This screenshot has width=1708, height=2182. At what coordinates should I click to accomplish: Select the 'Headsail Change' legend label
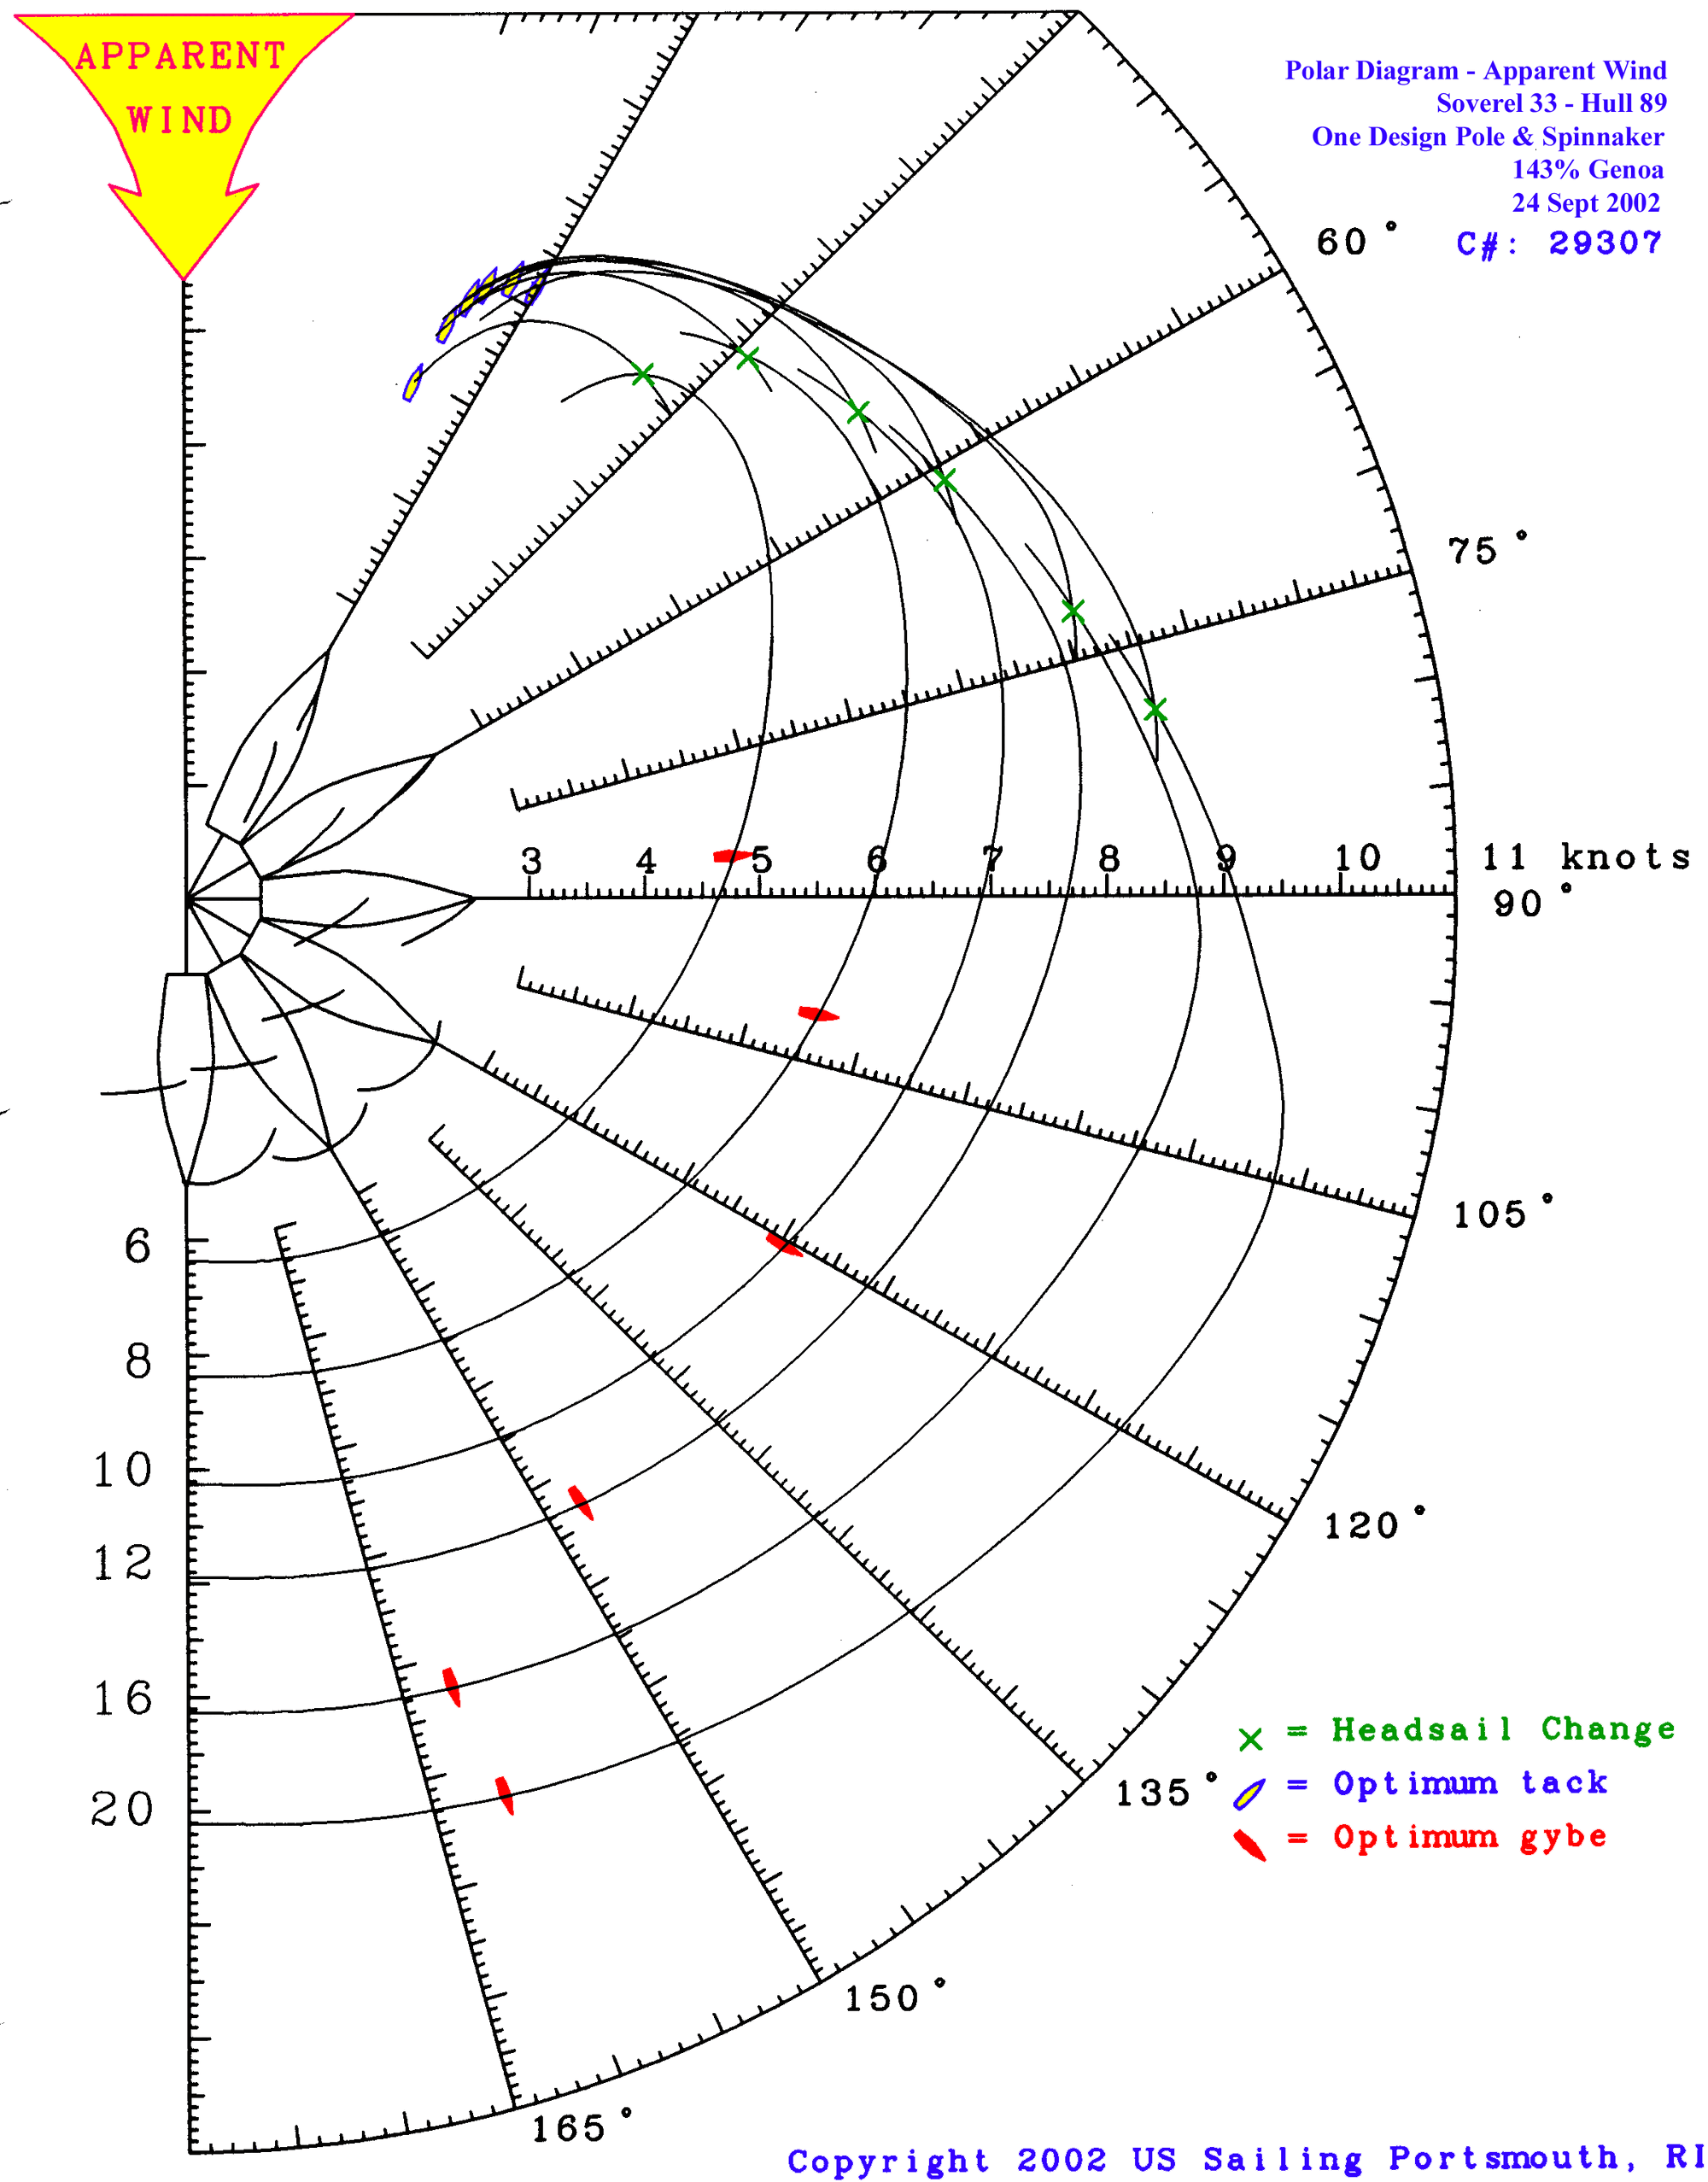[x=1503, y=1729]
